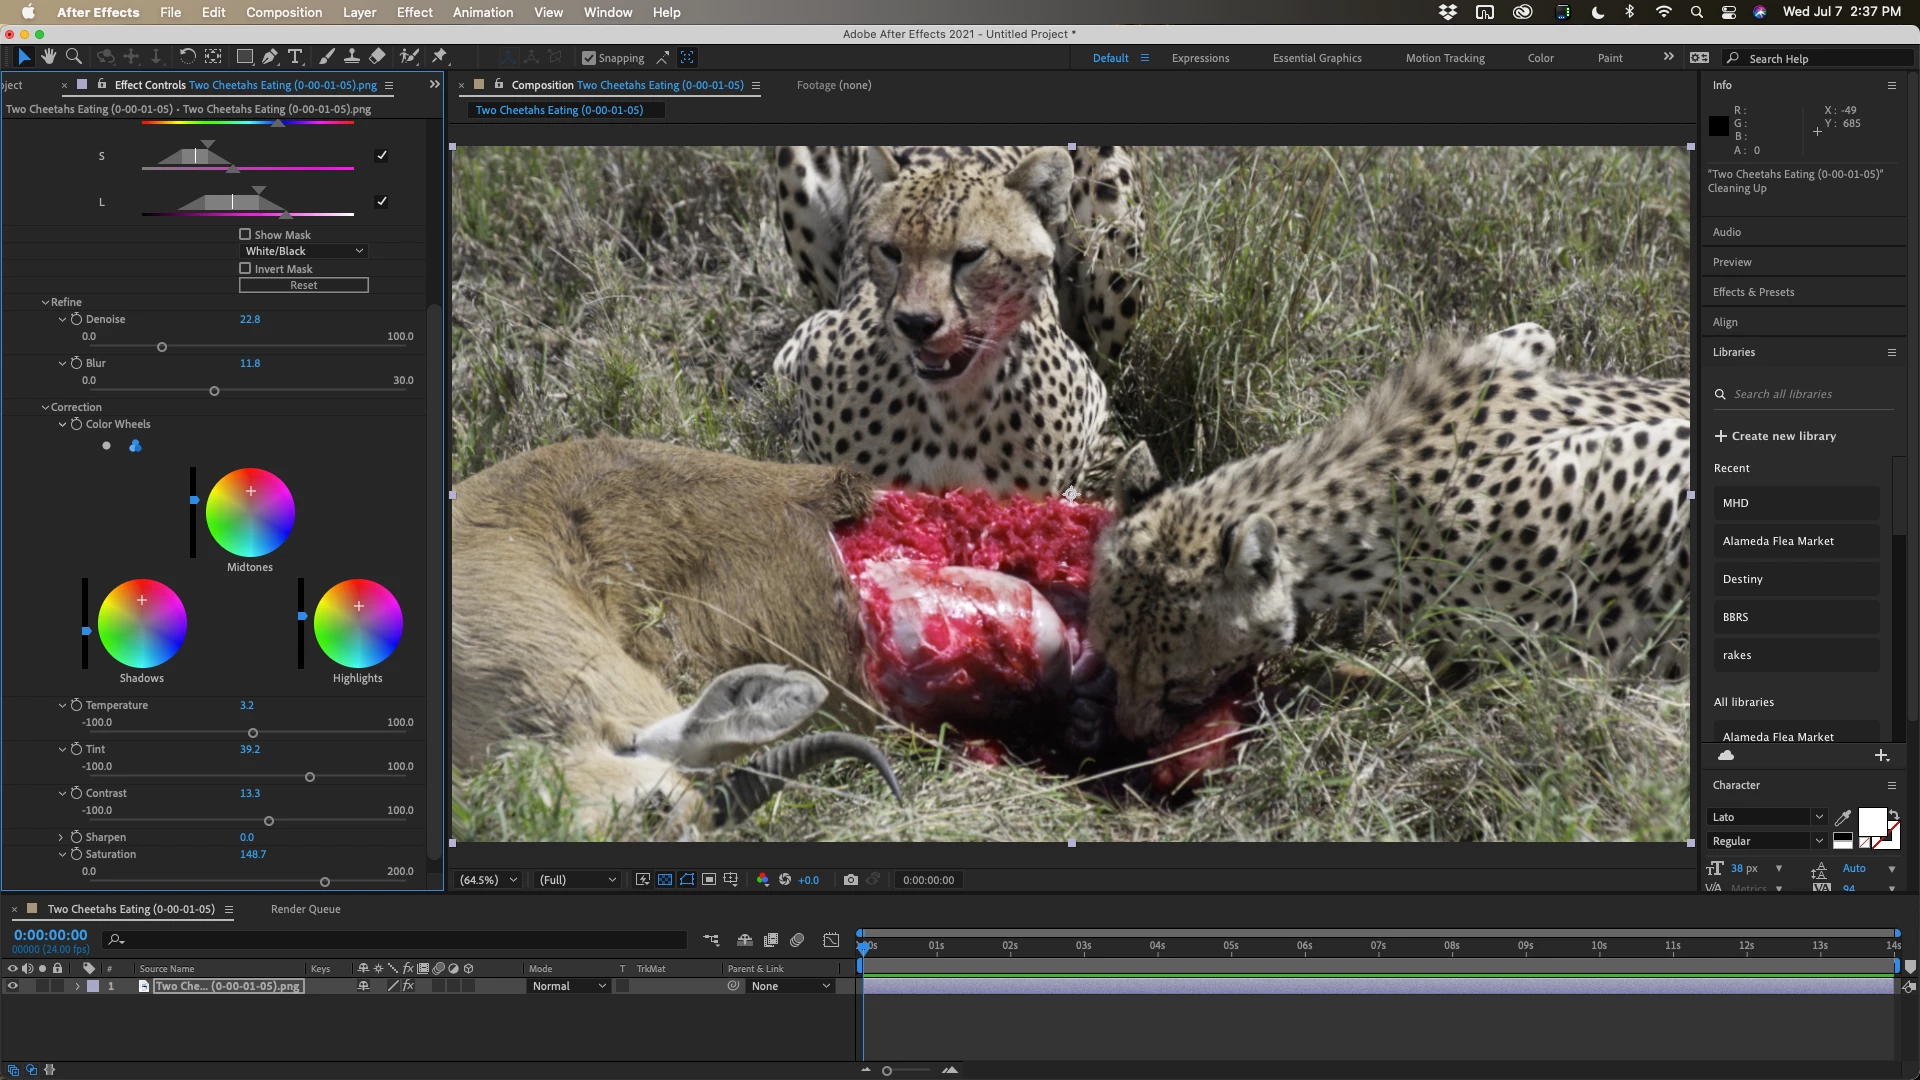Screen dimensions: 1920x1080
Task: Open the White/Black mask dropdown
Action: pyautogui.click(x=304, y=251)
